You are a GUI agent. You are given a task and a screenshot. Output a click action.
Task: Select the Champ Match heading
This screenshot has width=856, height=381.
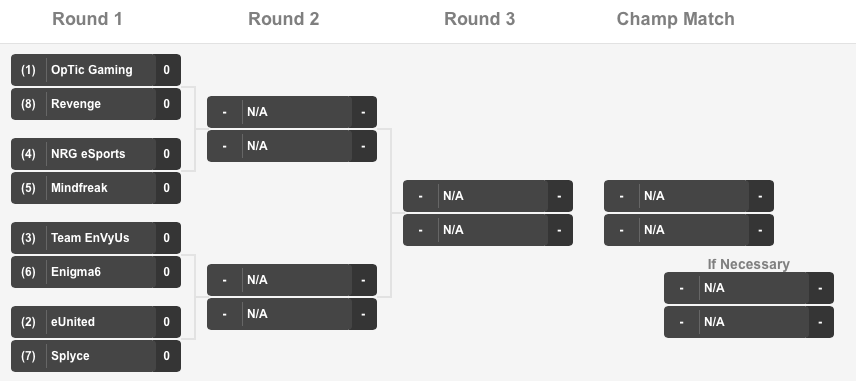click(x=675, y=19)
